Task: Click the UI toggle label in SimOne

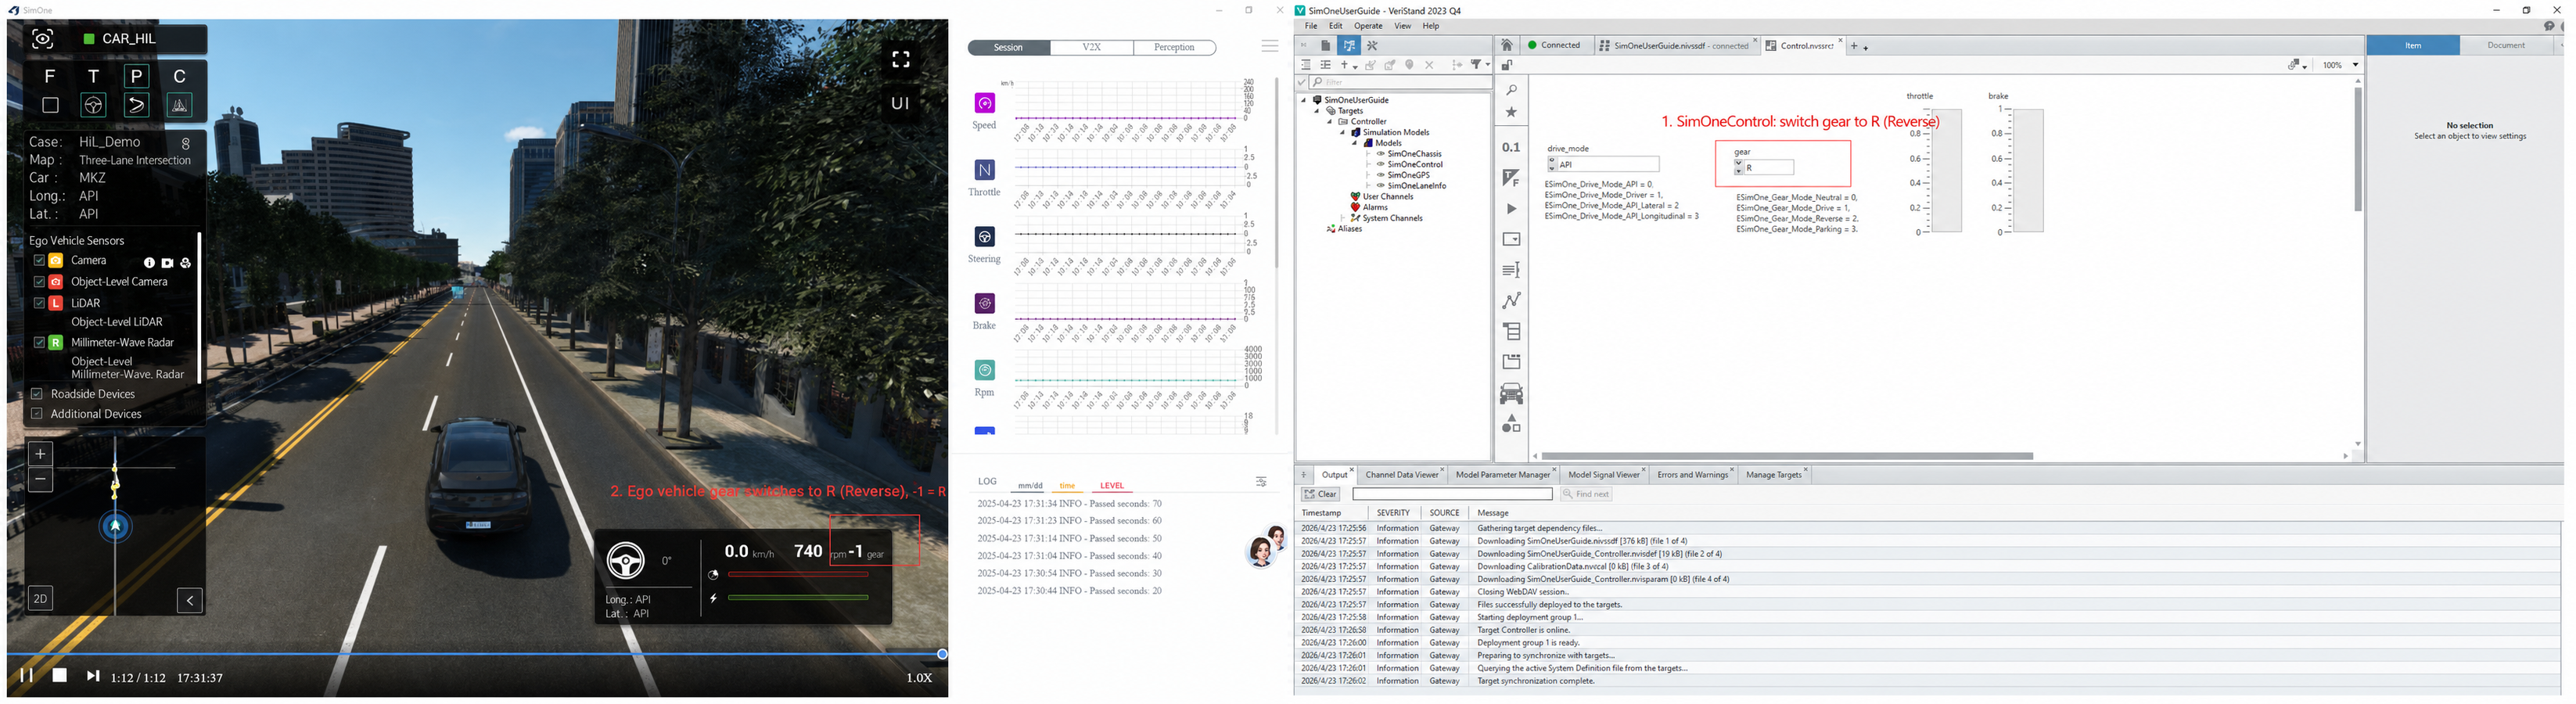Action: pos(900,103)
